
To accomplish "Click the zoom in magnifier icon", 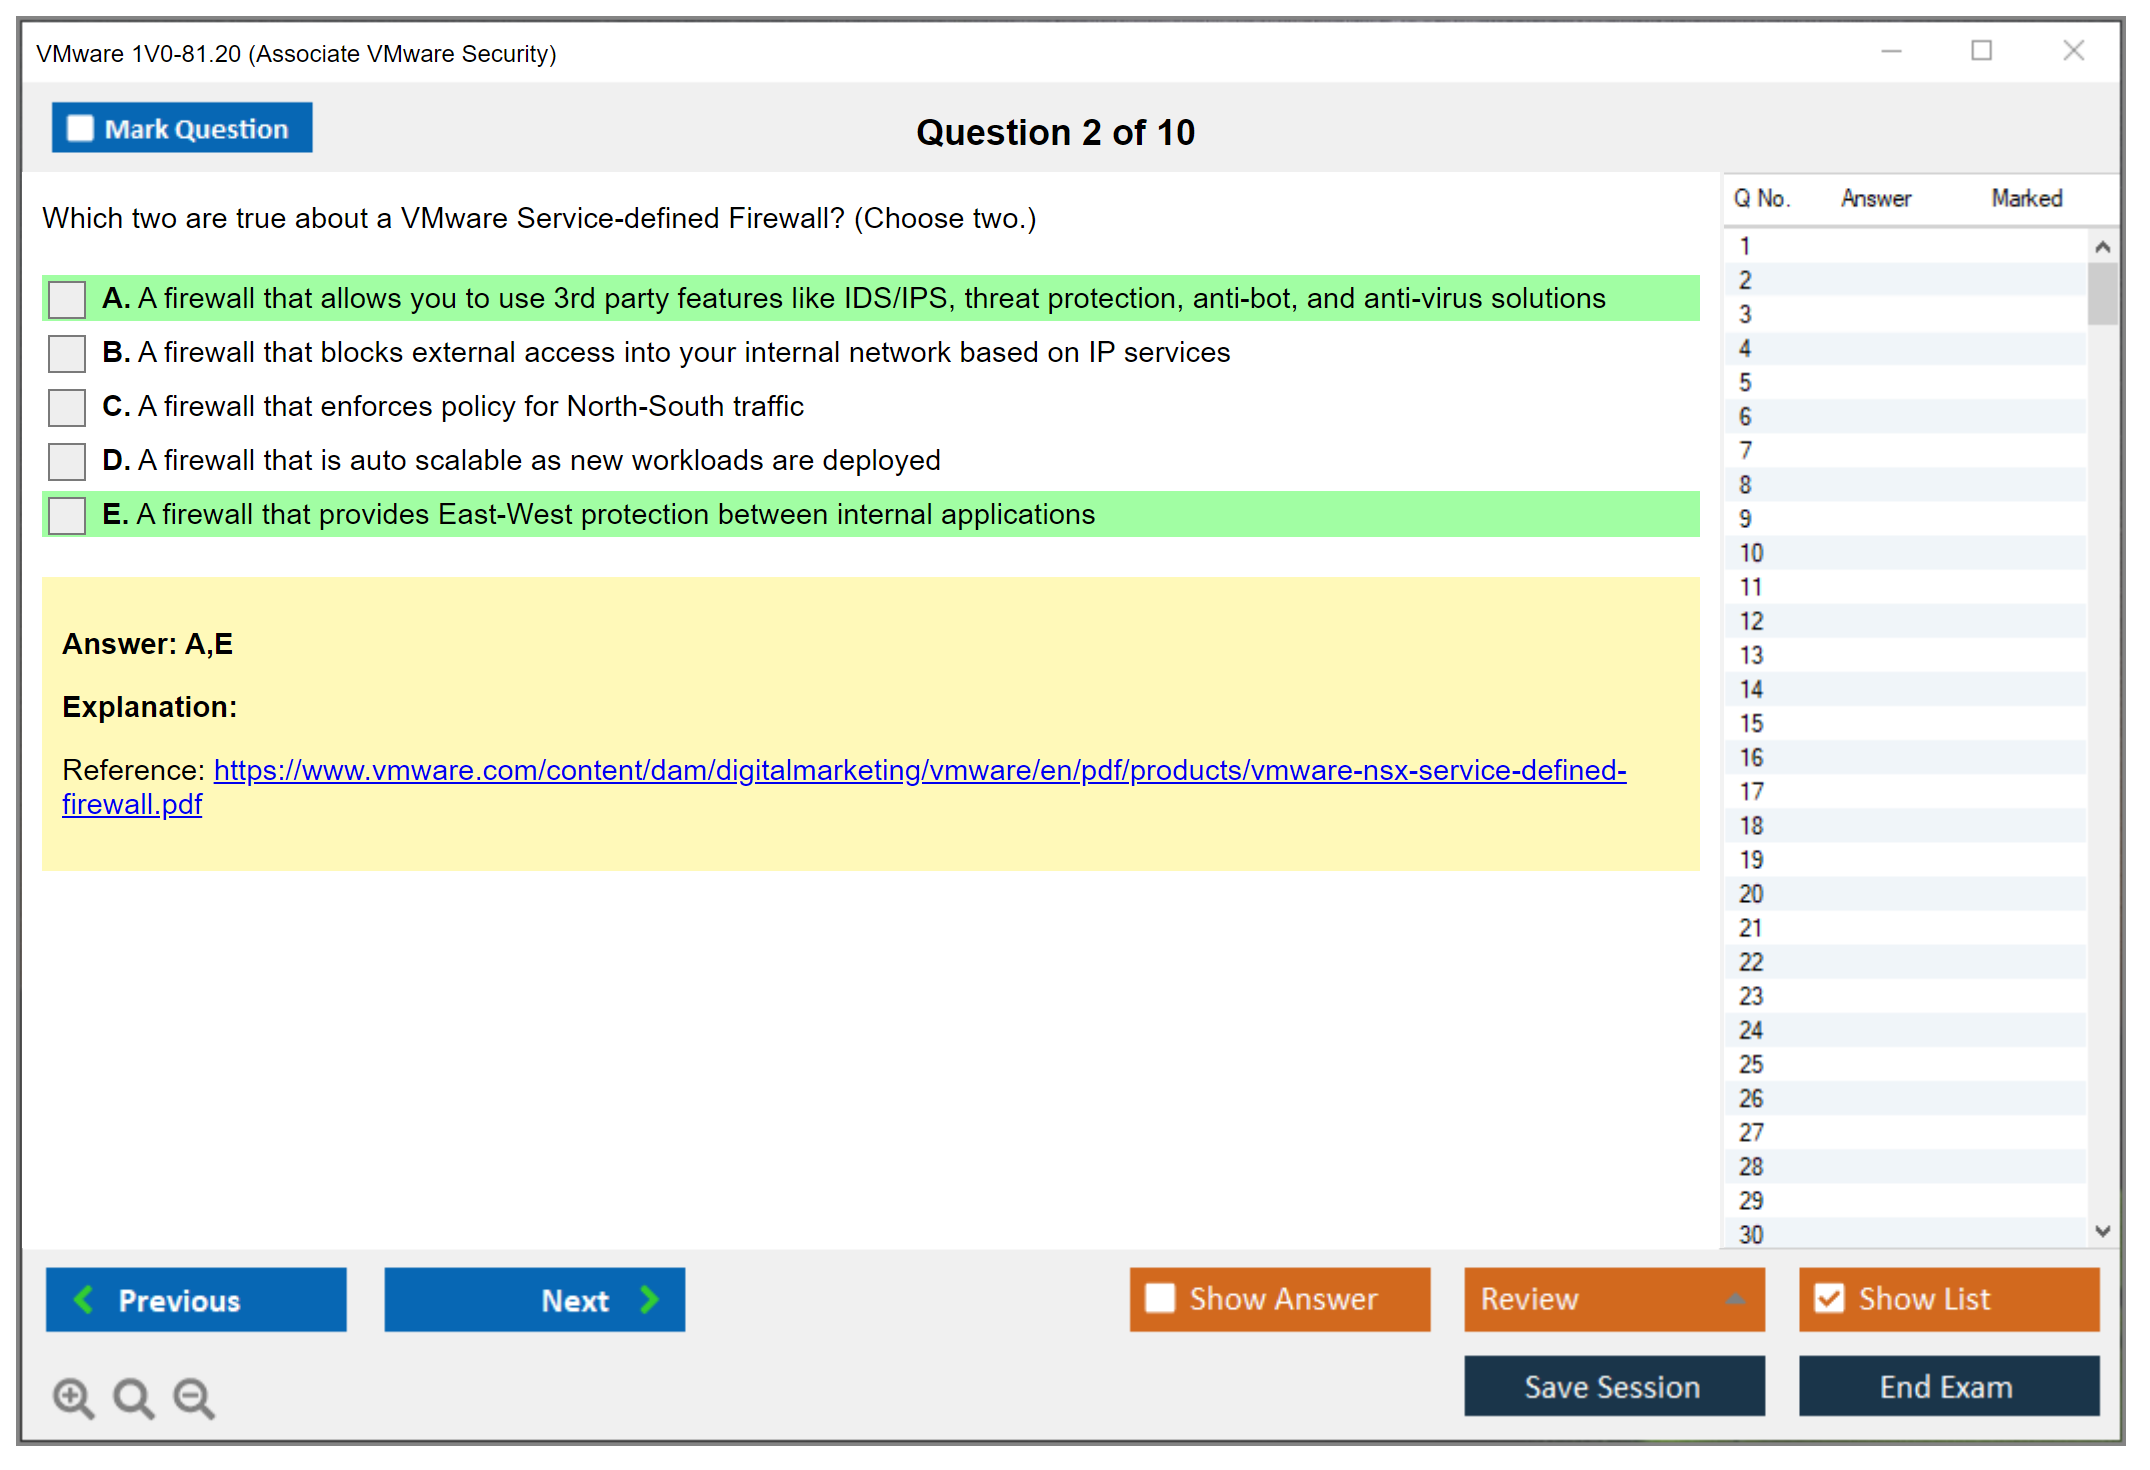I will point(73,1397).
